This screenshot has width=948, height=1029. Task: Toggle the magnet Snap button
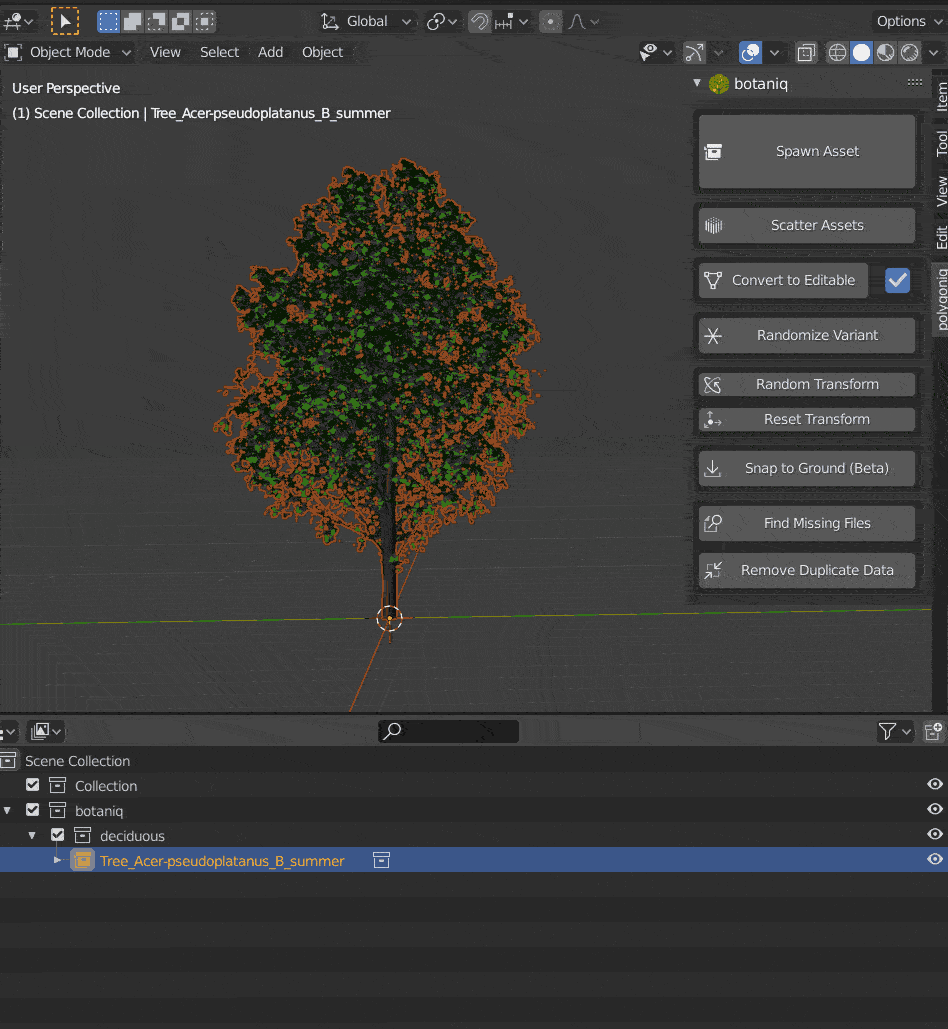pos(480,22)
